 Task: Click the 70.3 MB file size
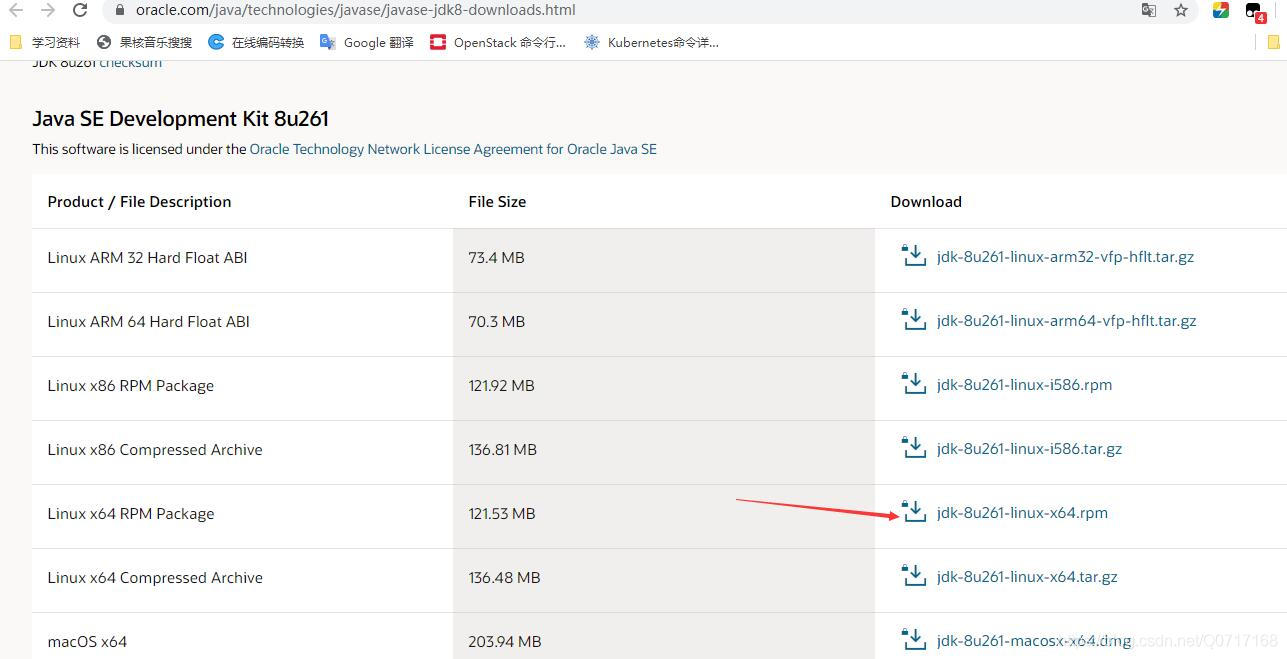[x=496, y=322]
